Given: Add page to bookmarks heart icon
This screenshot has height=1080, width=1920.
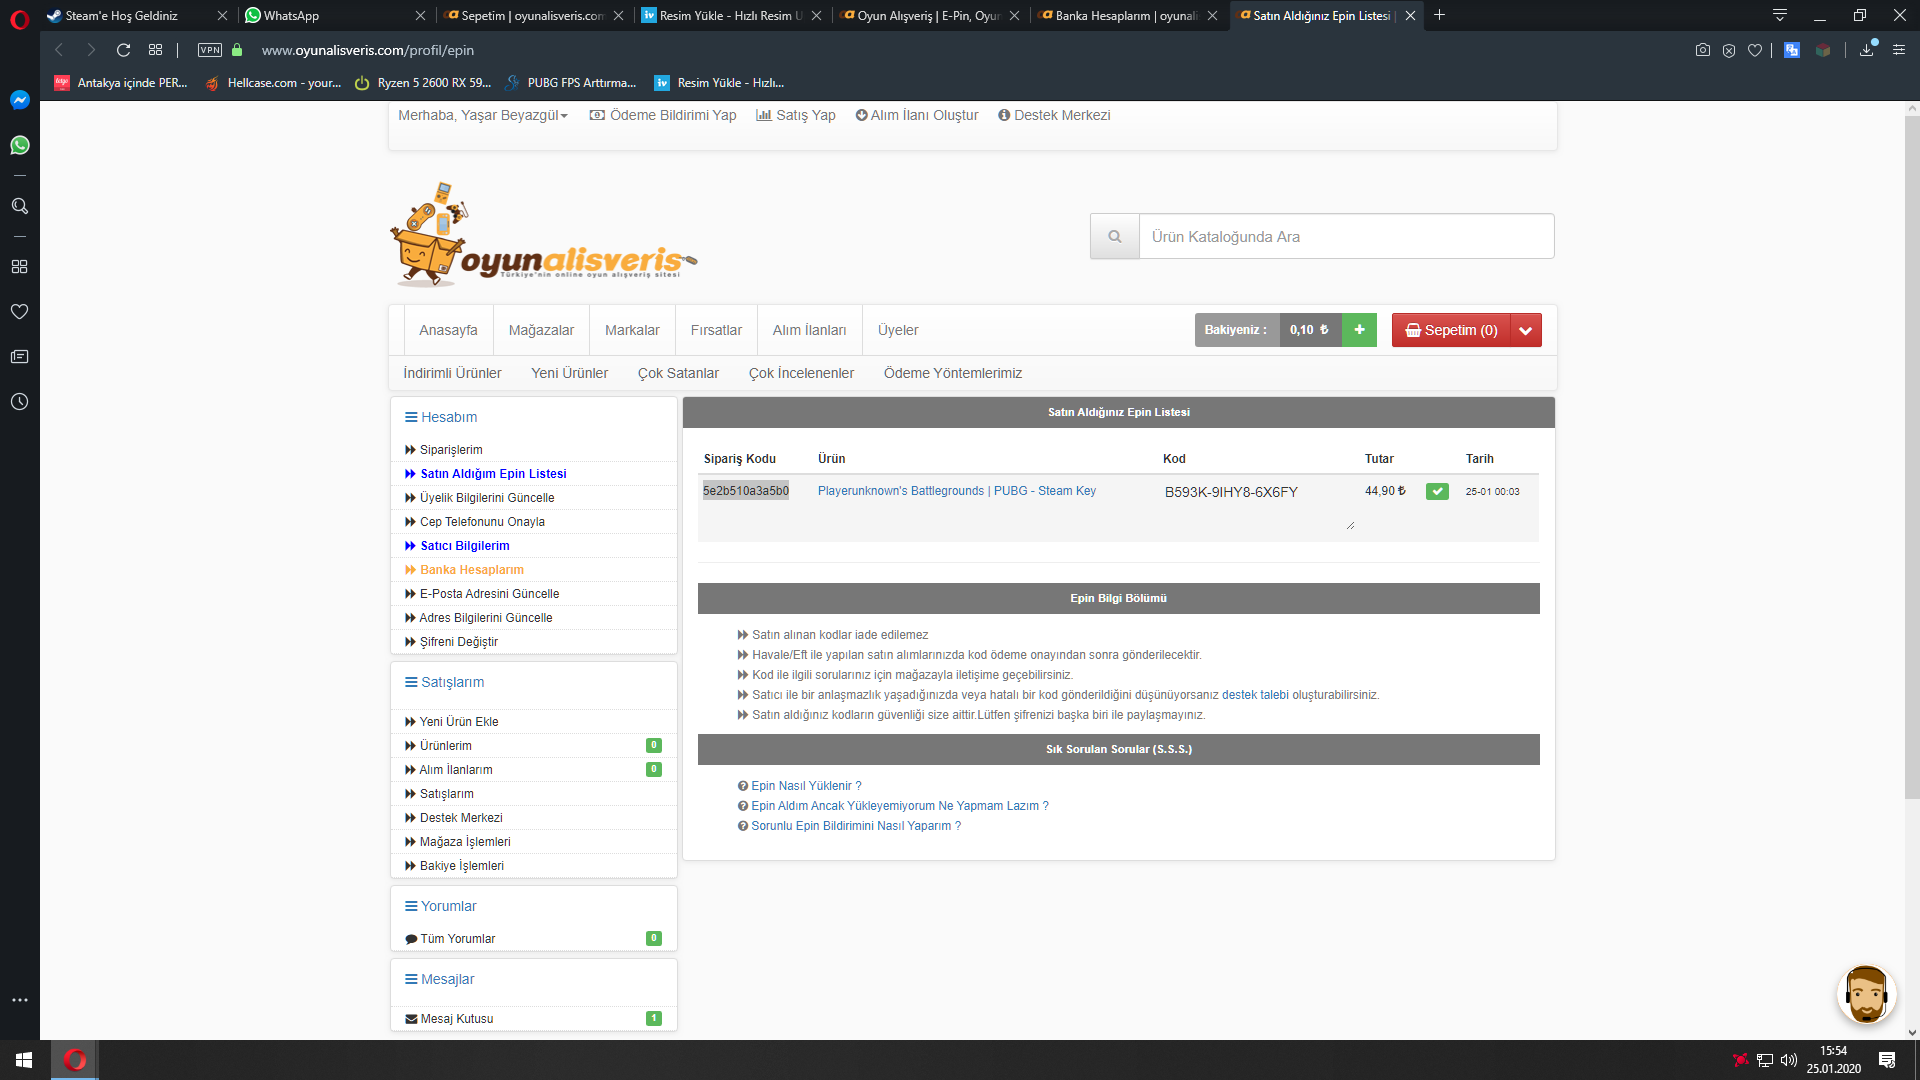Looking at the screenshot, I should tap(1755, 50).
